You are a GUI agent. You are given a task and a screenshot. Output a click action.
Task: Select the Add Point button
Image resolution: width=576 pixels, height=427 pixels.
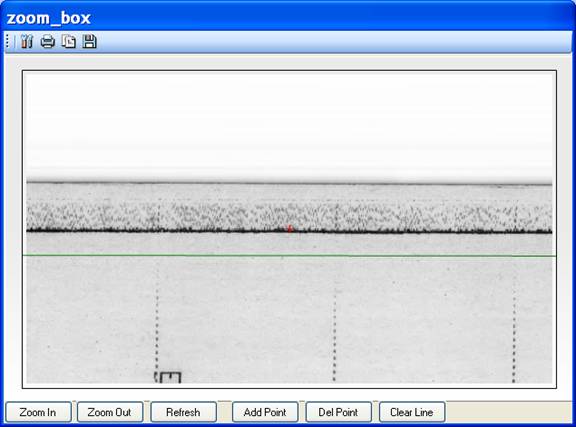[x=265, y=412]
